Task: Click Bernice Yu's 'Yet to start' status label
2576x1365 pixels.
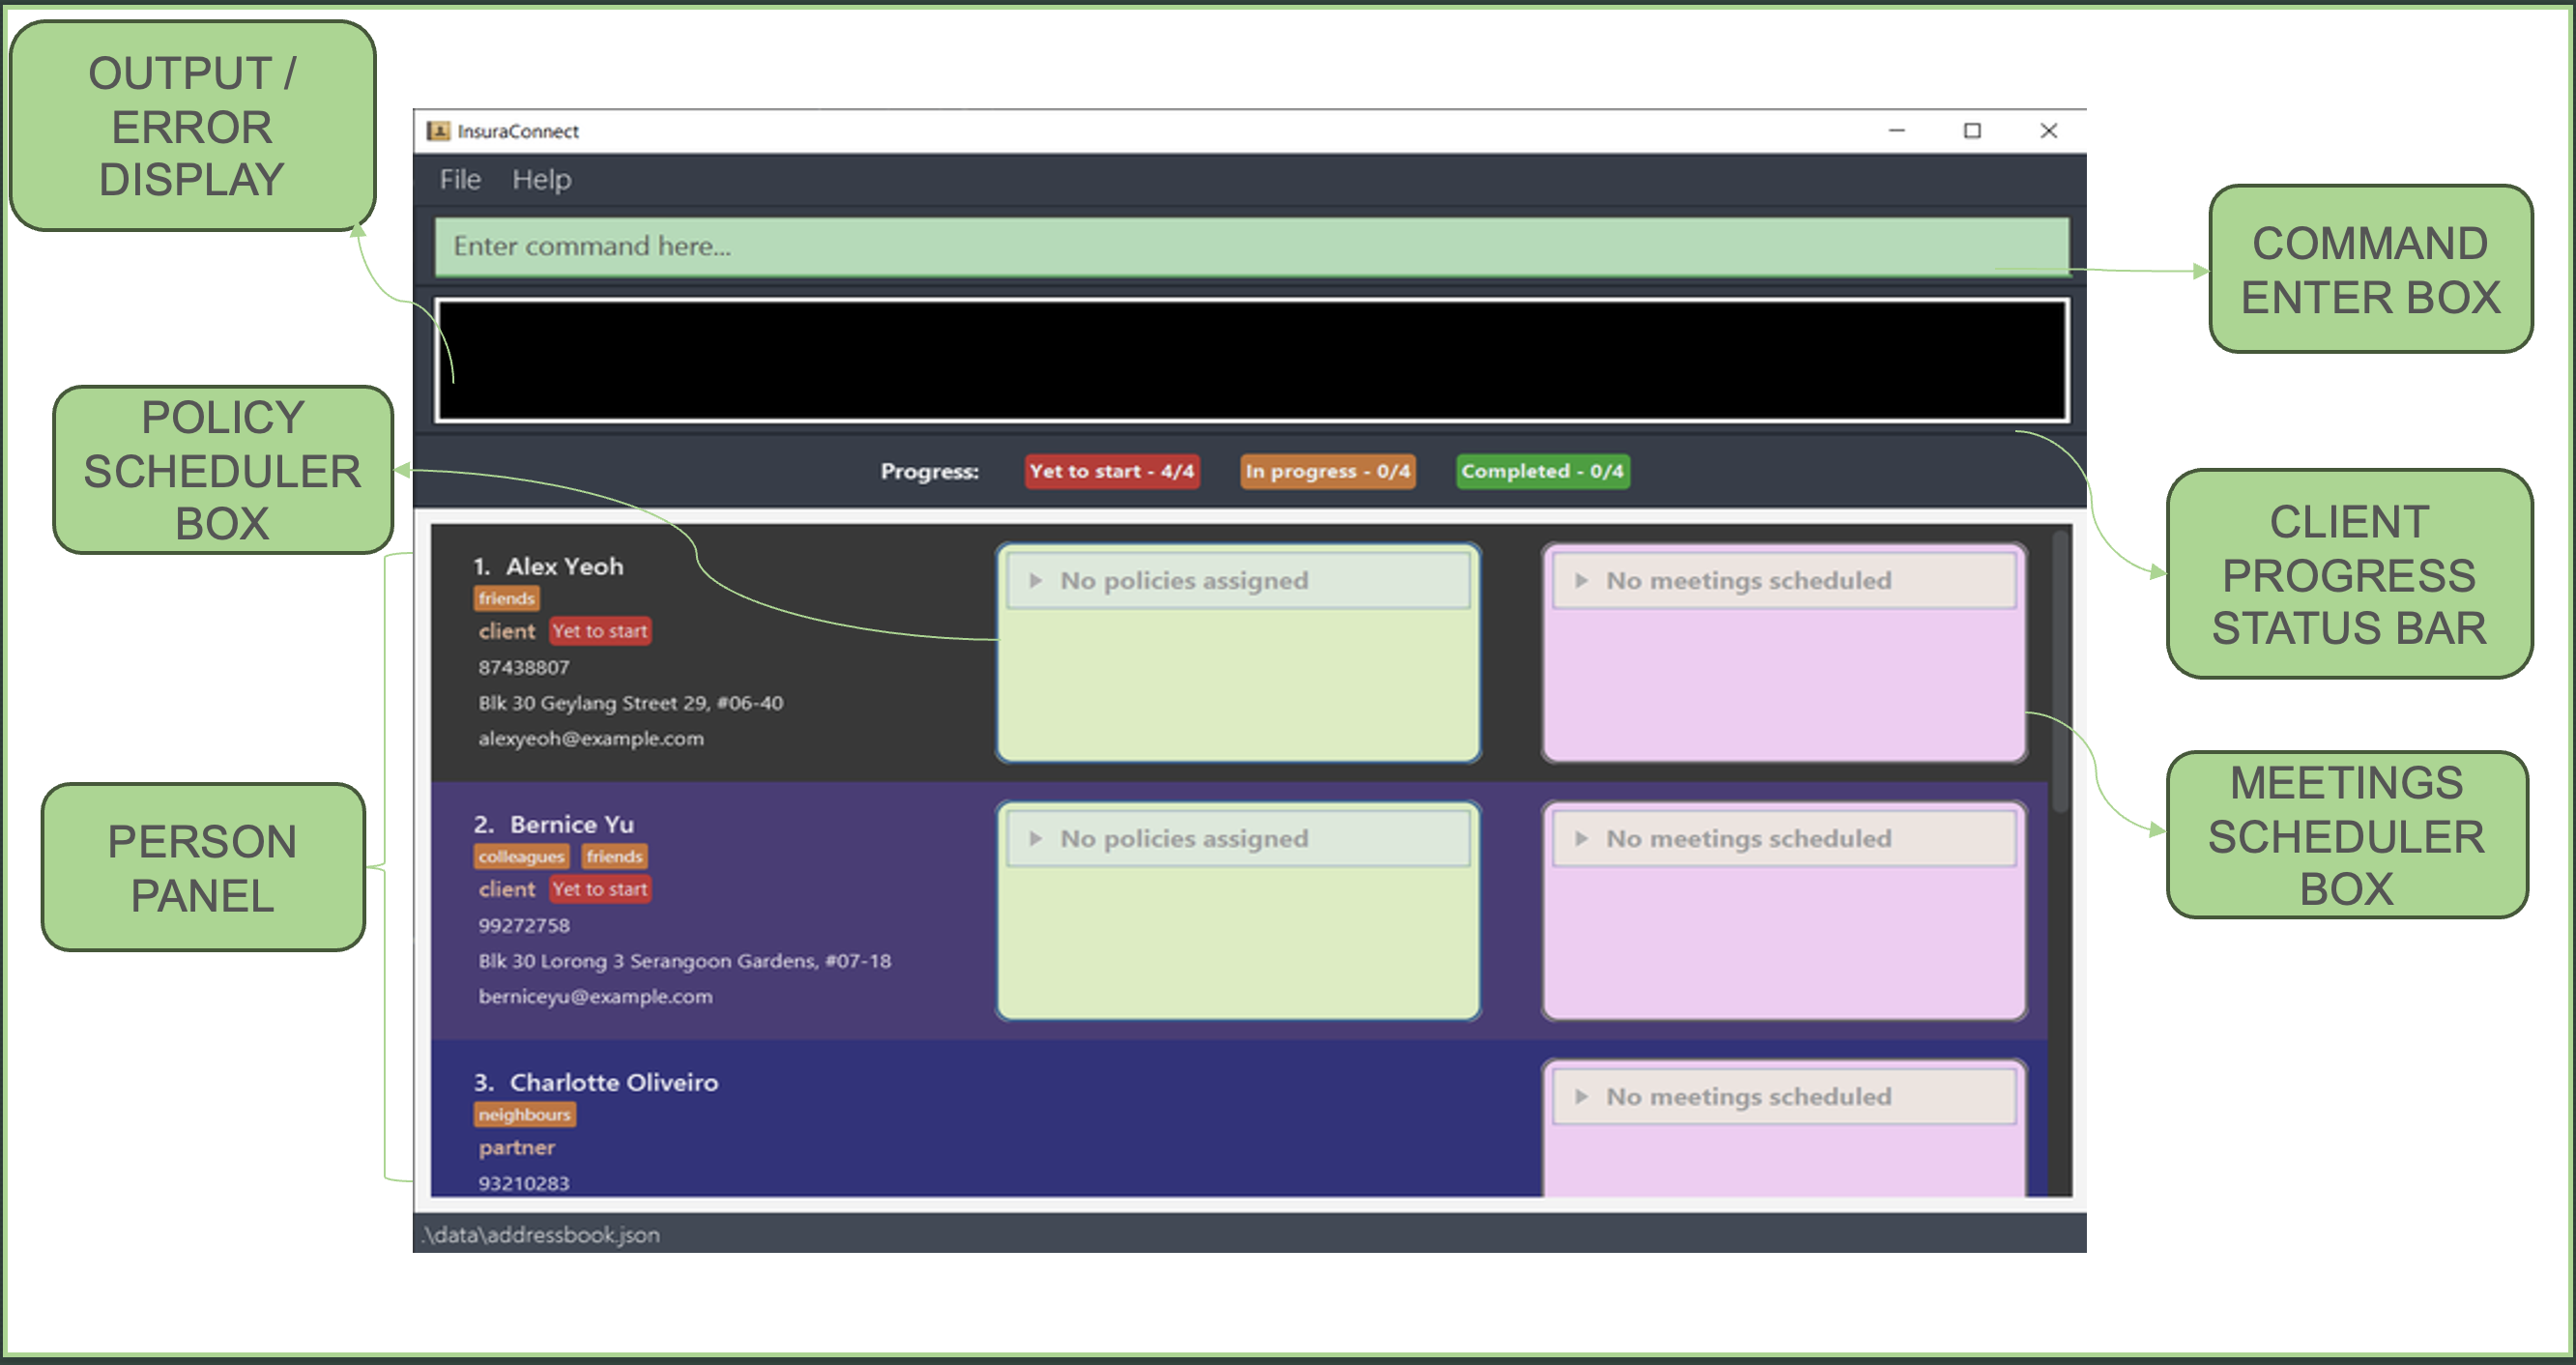Action: 600,890
